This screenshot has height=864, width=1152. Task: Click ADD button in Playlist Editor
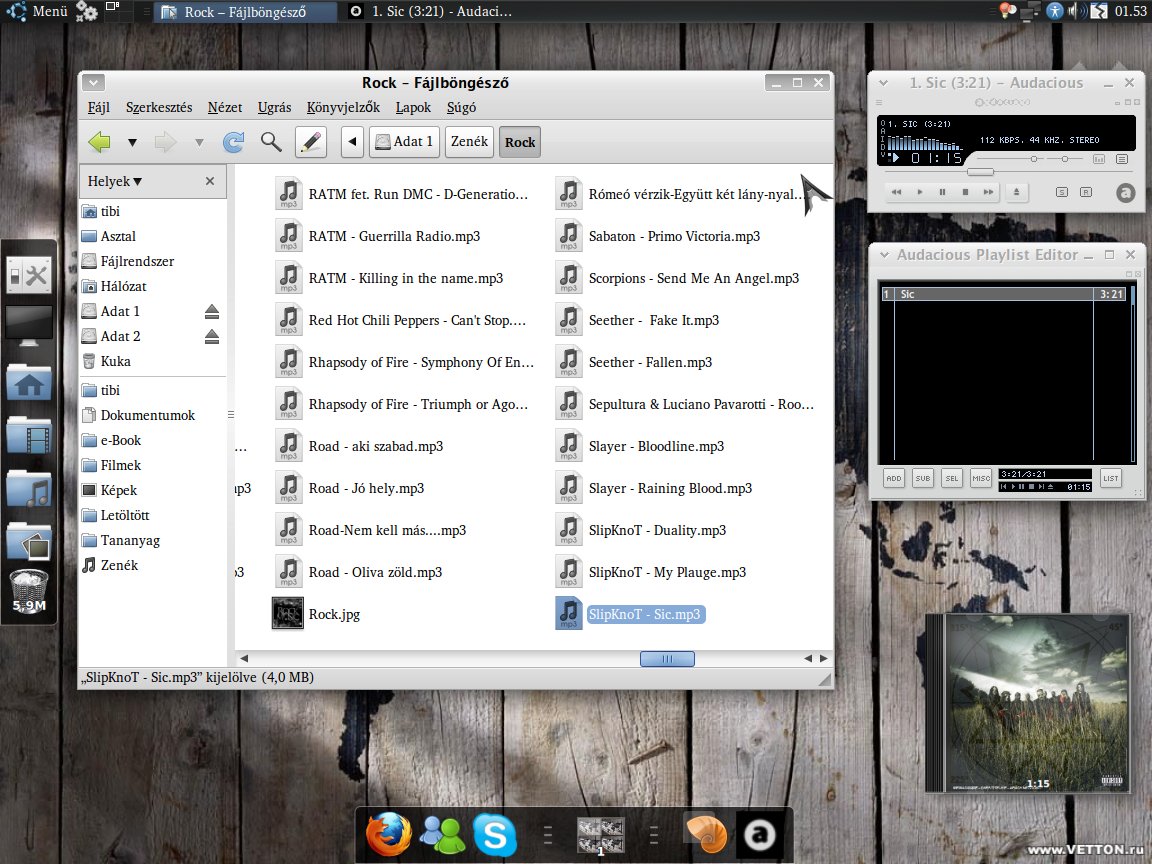tap(893, 478)
